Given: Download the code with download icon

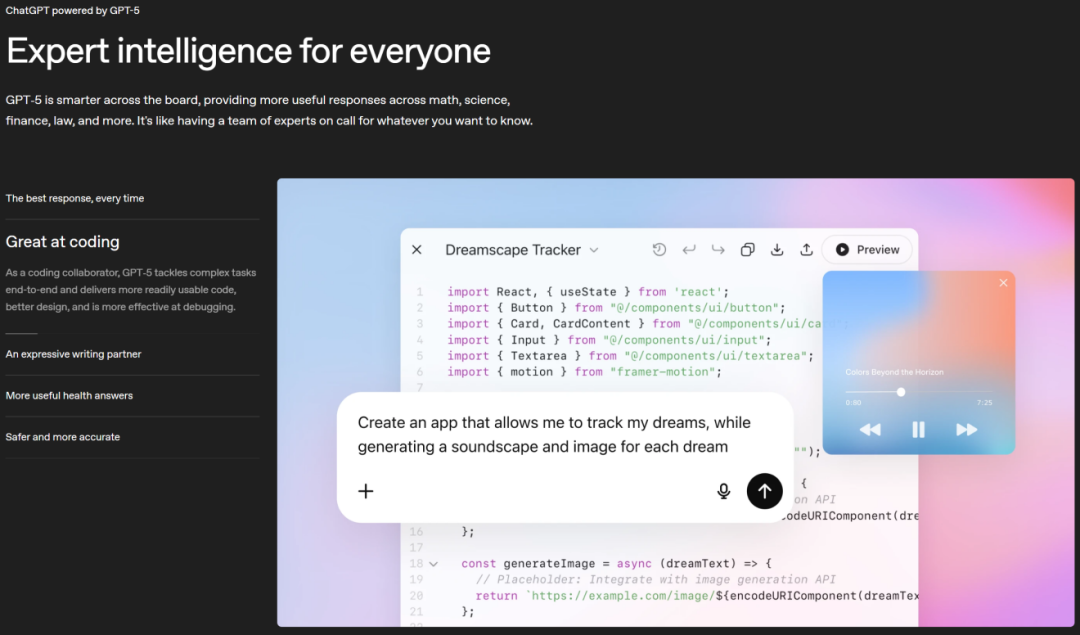Looking at the screenshot, I should [777, 250].
